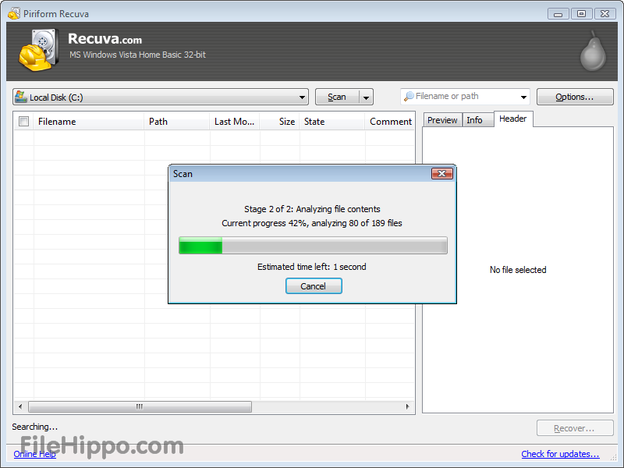
Task: Click the magnifier icon in filename search
Action: 408,96
